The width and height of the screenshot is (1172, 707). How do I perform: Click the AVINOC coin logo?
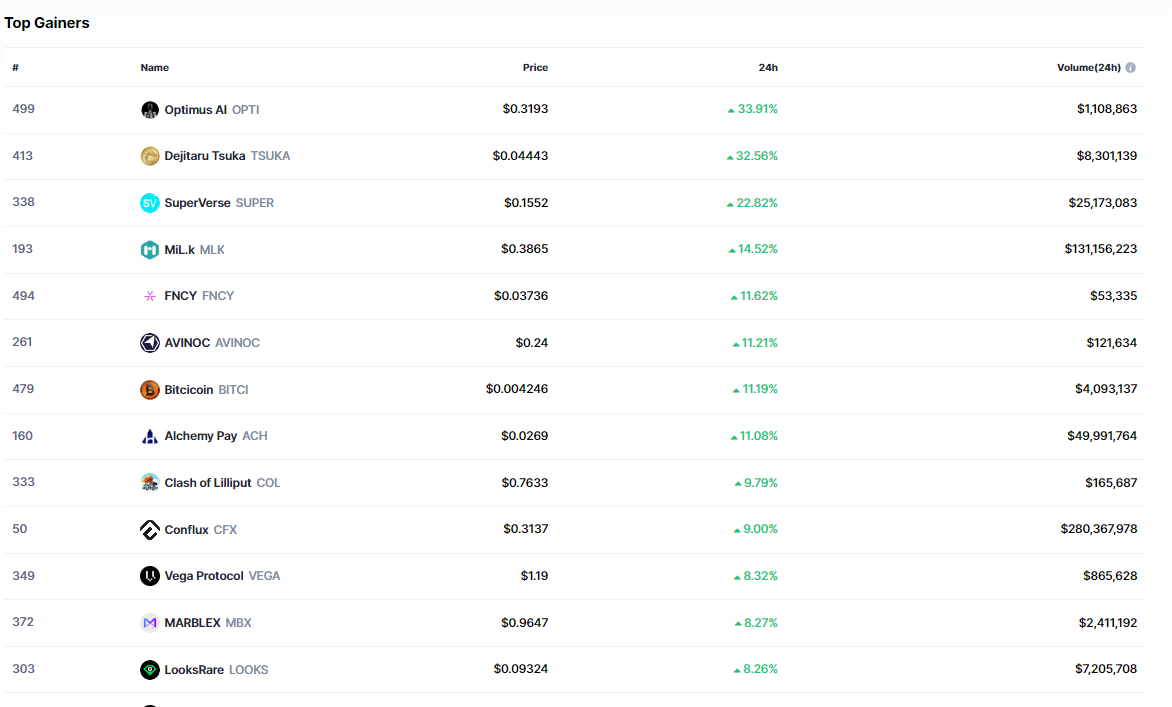(x=150, y=343)
